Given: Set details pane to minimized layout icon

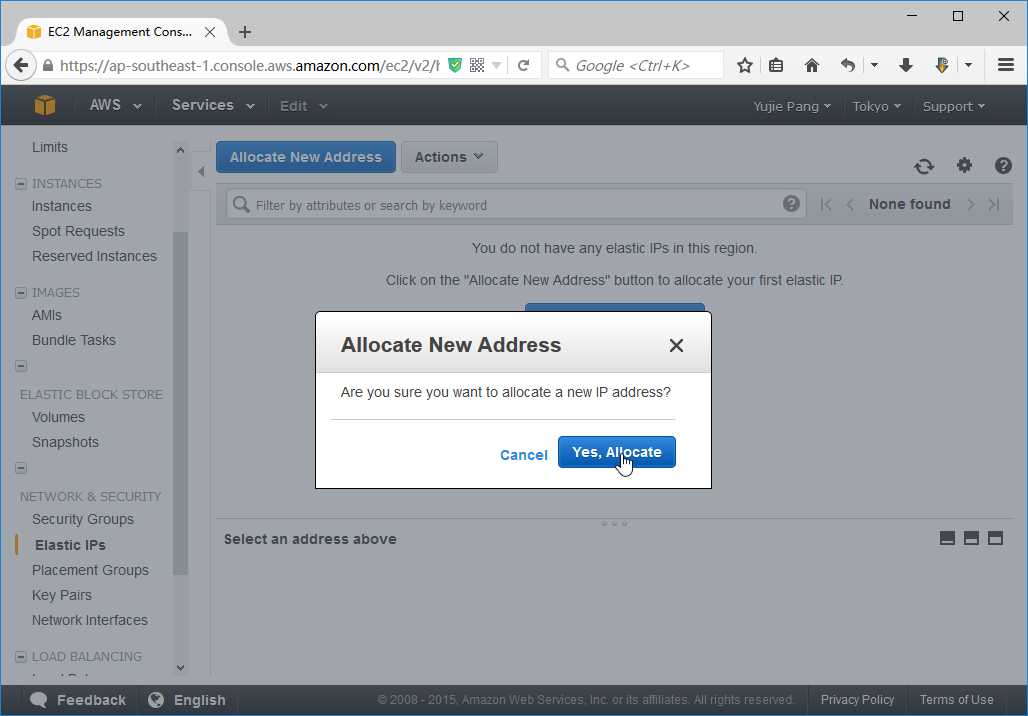Looking at the screenshot, I should (x=947, y=538).
